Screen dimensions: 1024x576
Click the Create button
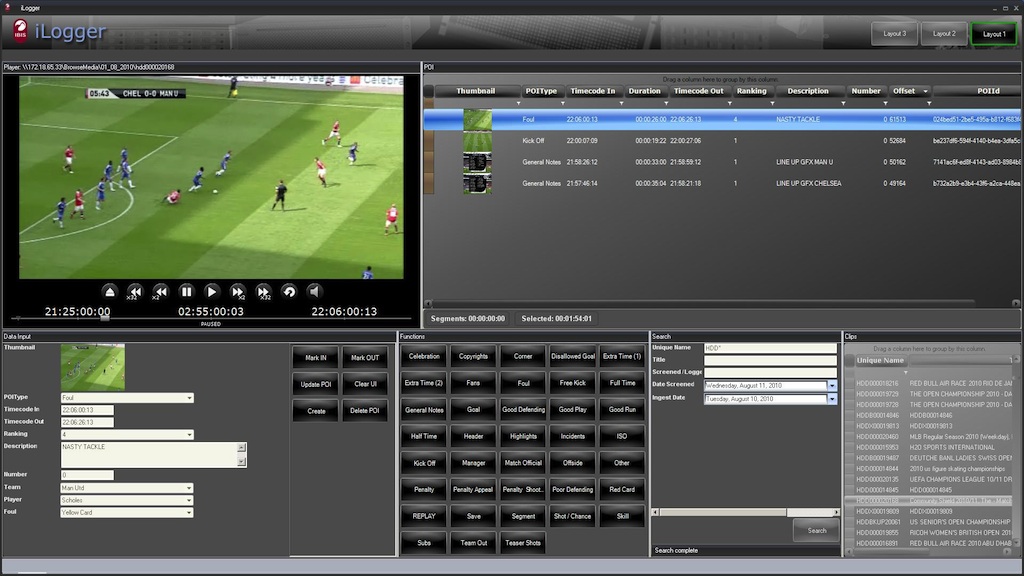coord(315,411)
